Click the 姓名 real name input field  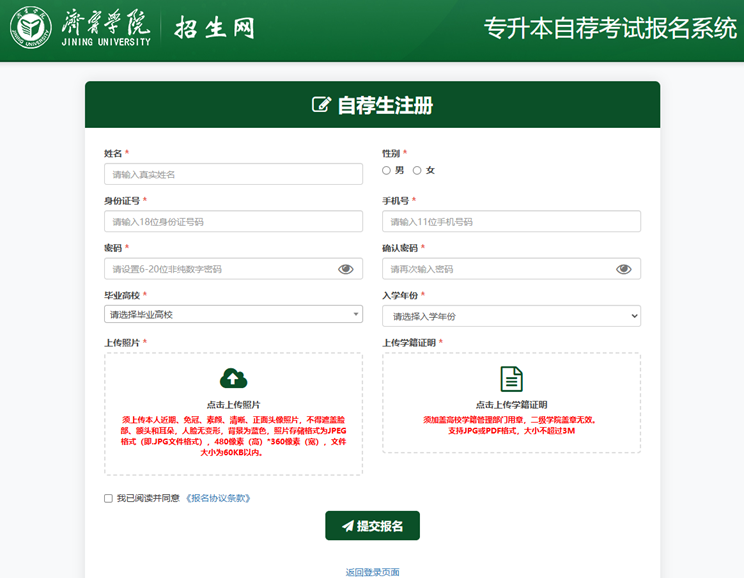[233, 174]
